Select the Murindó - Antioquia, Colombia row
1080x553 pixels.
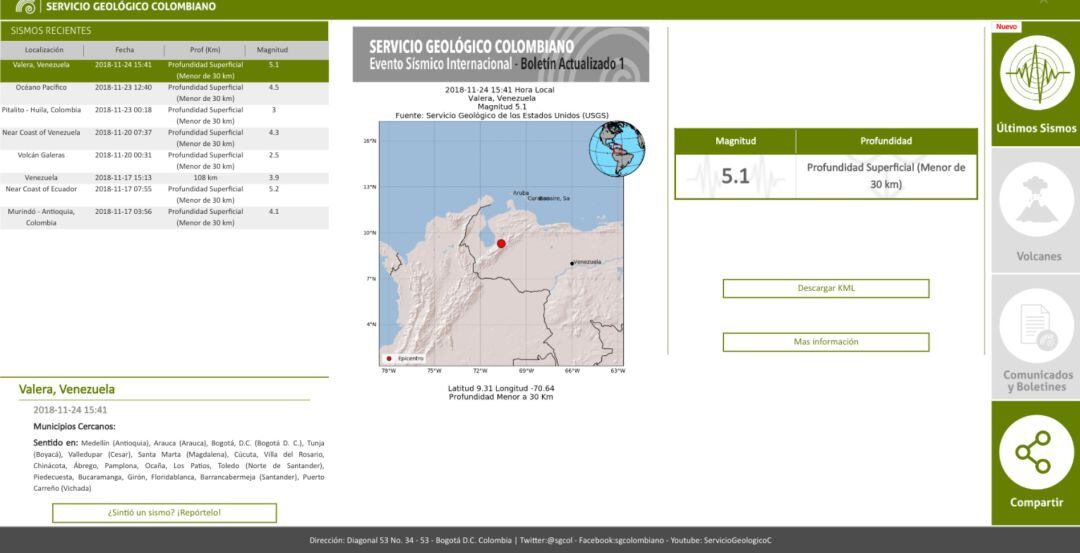point(163,217)
